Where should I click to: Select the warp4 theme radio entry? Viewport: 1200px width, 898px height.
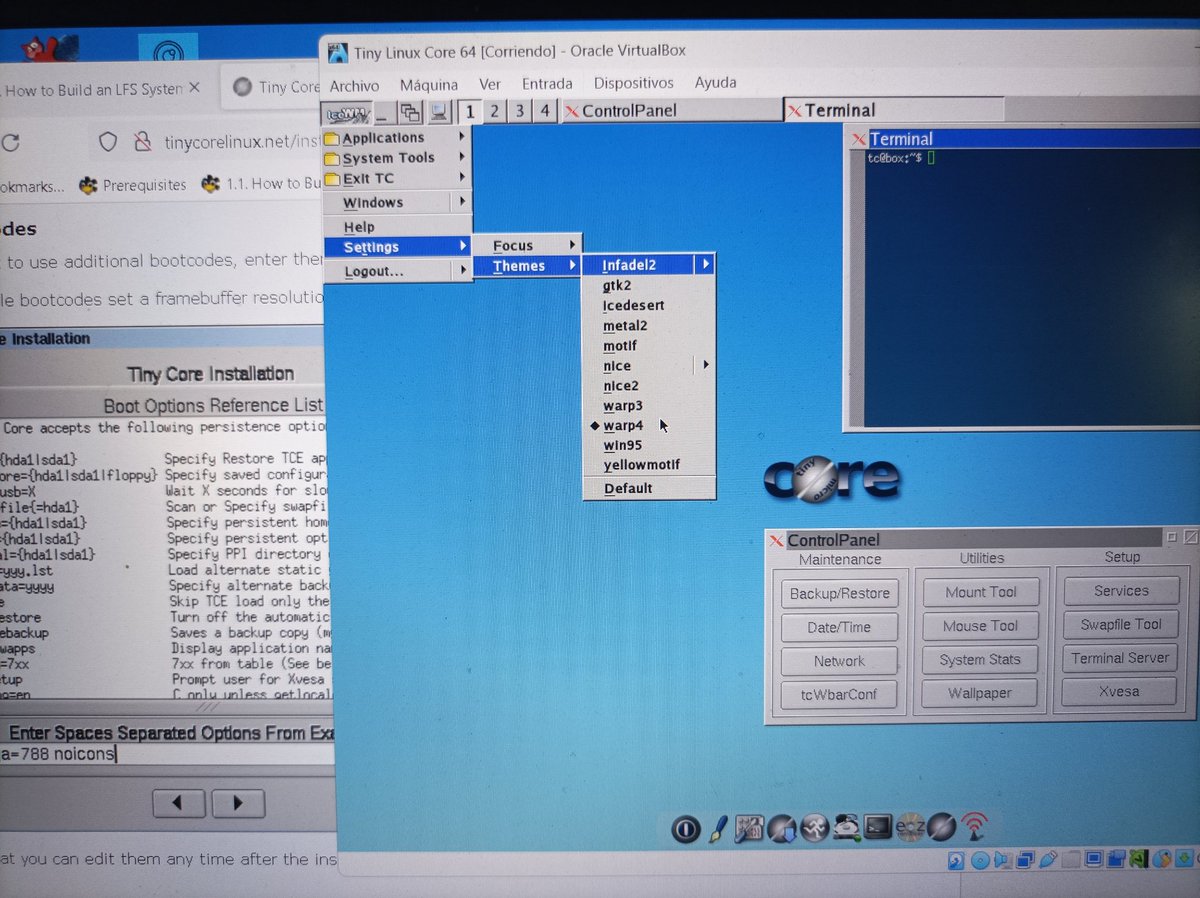pyautogui.click(x=648, y=426)
